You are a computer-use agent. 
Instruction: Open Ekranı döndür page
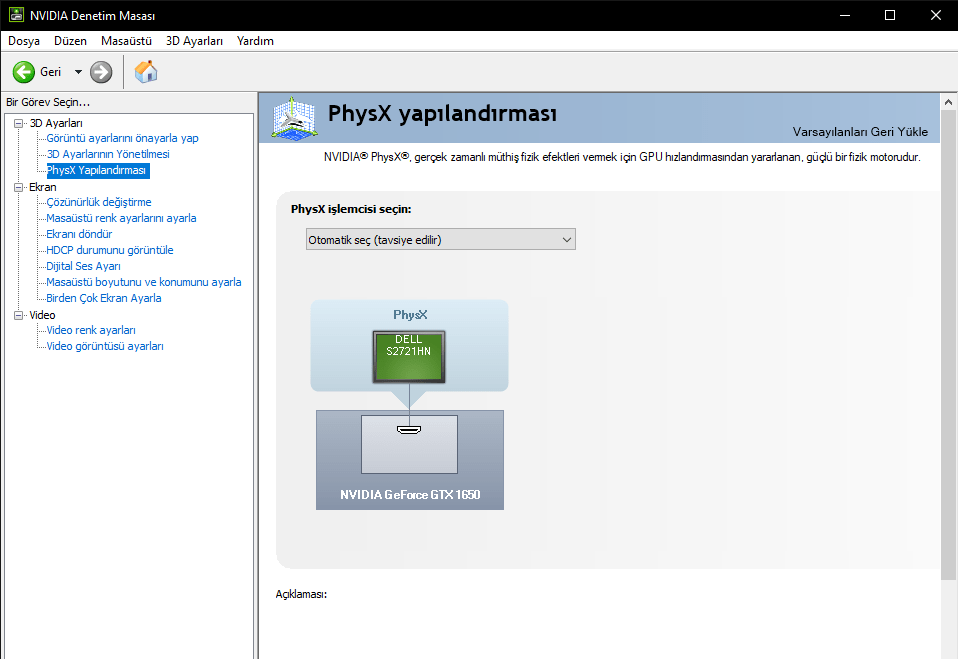(x=79, y=234)
